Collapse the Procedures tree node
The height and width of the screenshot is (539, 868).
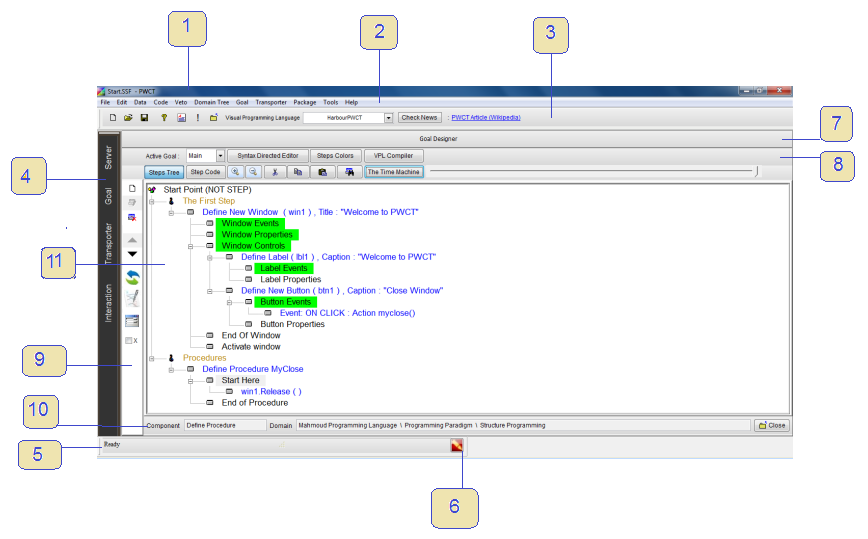tap(152, 357)
